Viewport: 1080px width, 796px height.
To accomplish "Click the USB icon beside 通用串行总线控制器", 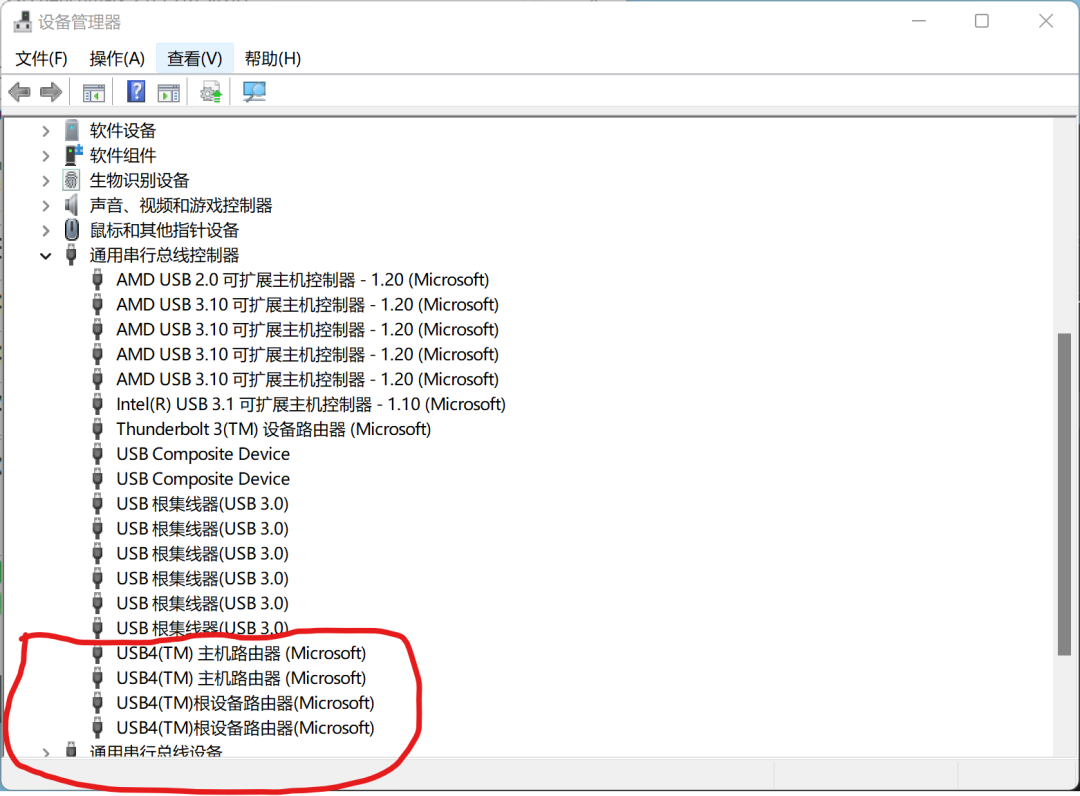I will (x=71, y=254).
